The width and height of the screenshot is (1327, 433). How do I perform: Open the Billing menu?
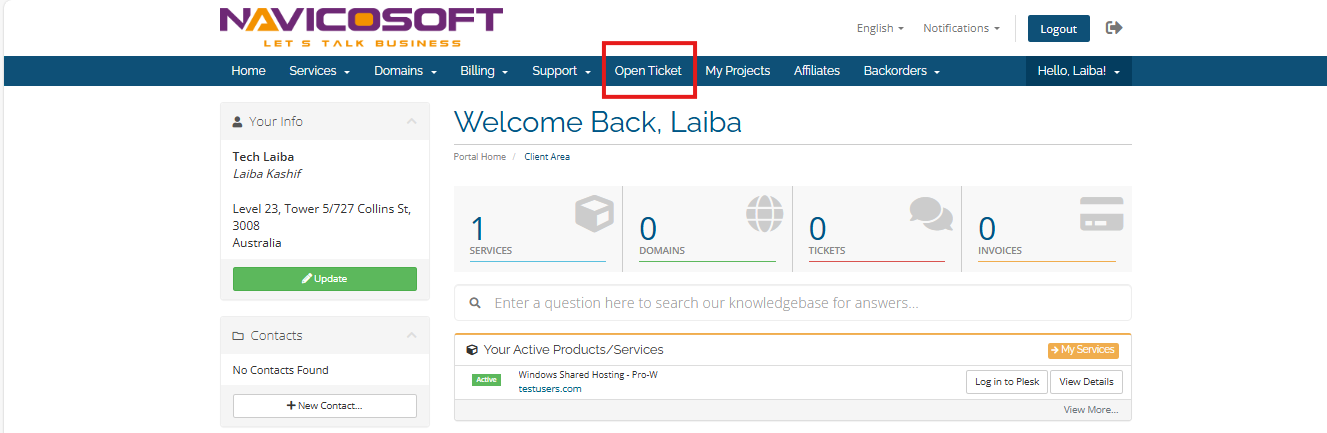[484, 71]
